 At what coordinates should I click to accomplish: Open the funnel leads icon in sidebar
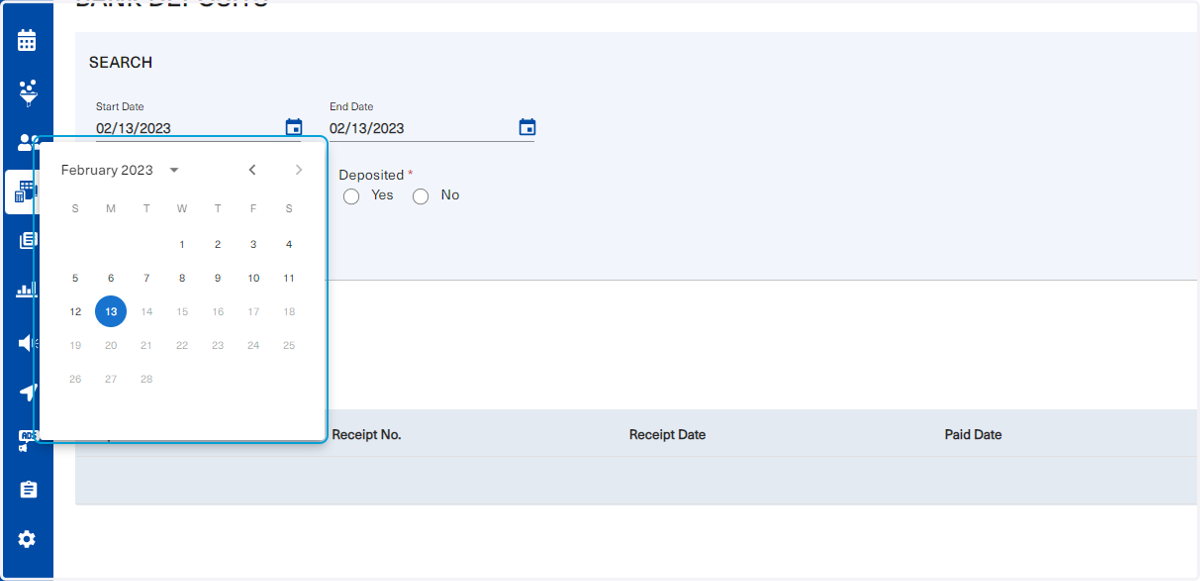click(27, 93)
